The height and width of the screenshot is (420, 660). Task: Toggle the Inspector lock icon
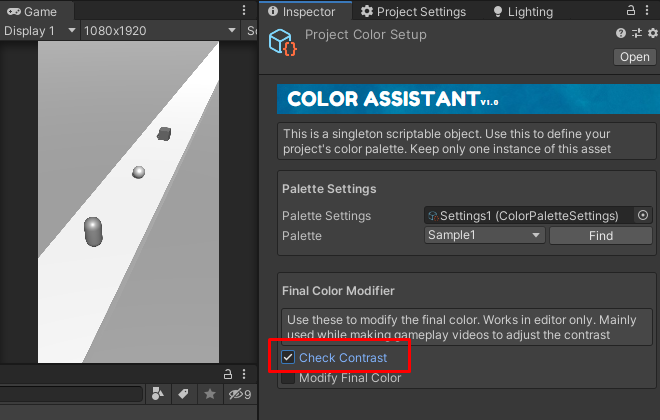[631, 10]
